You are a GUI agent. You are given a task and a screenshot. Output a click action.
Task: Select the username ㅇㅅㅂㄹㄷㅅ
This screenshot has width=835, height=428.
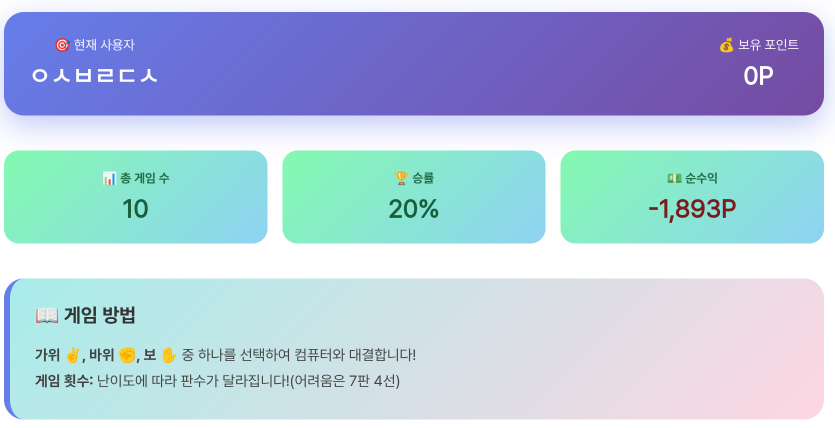coord(94,76)
